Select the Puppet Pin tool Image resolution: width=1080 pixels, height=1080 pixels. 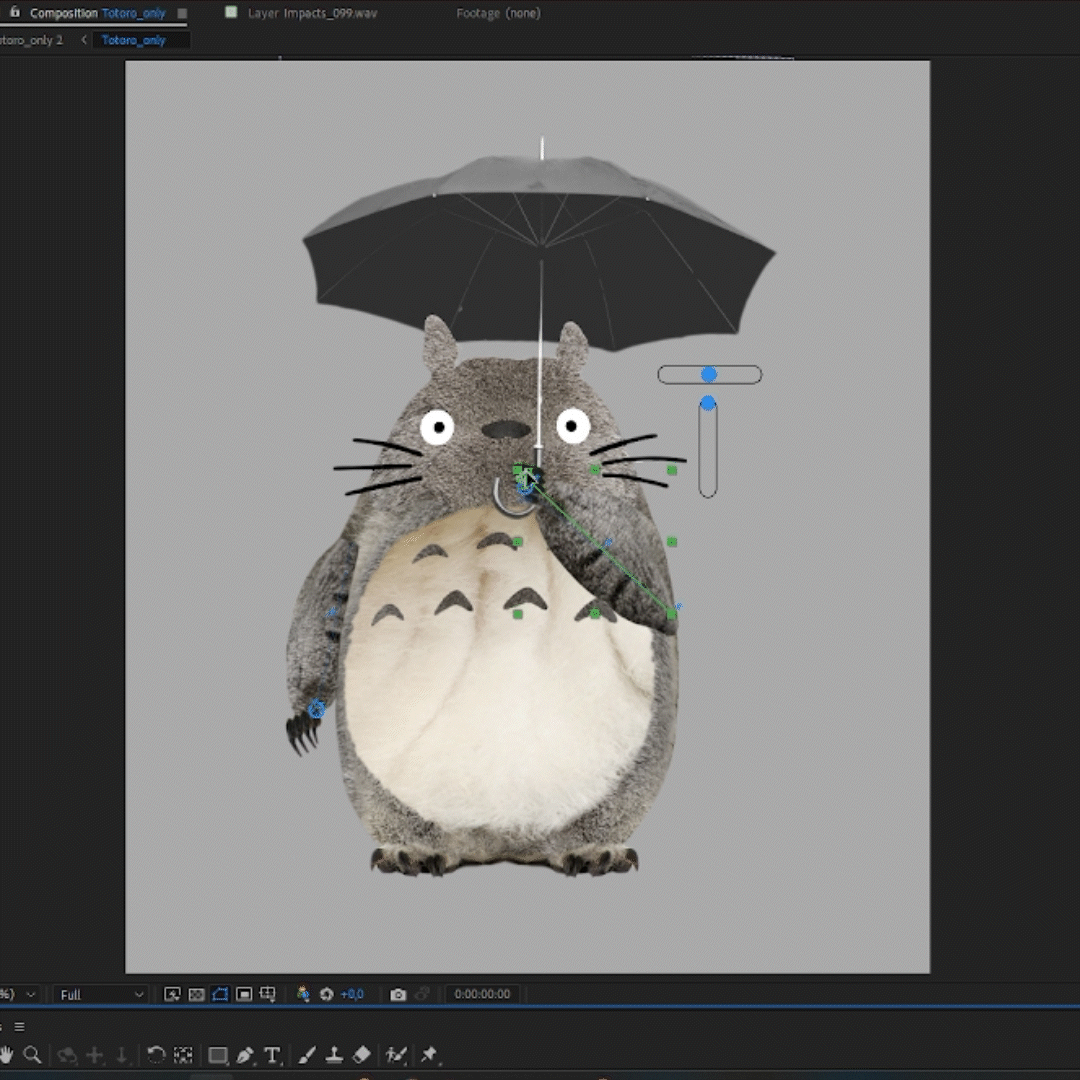click(x=428, y=1055)
